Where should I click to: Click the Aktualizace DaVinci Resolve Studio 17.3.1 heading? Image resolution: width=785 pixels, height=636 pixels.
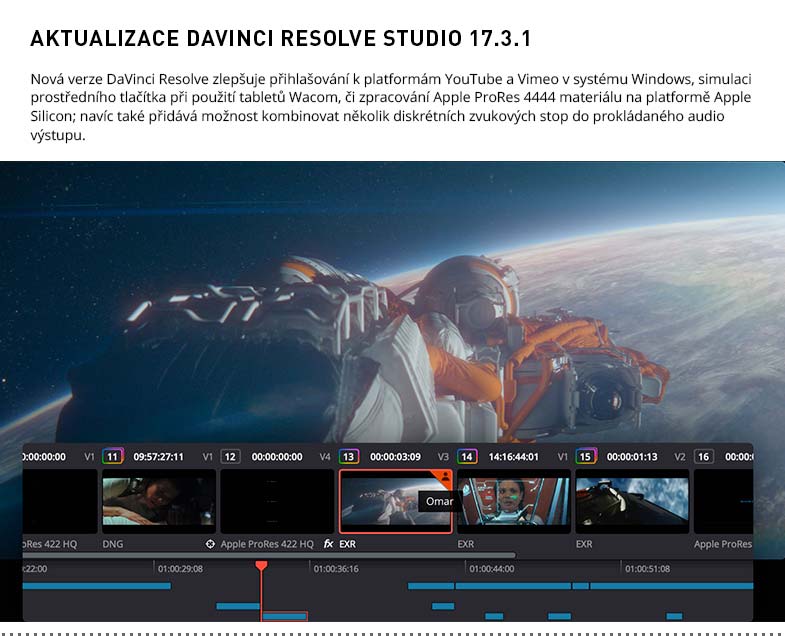click(x=280, y=39)
